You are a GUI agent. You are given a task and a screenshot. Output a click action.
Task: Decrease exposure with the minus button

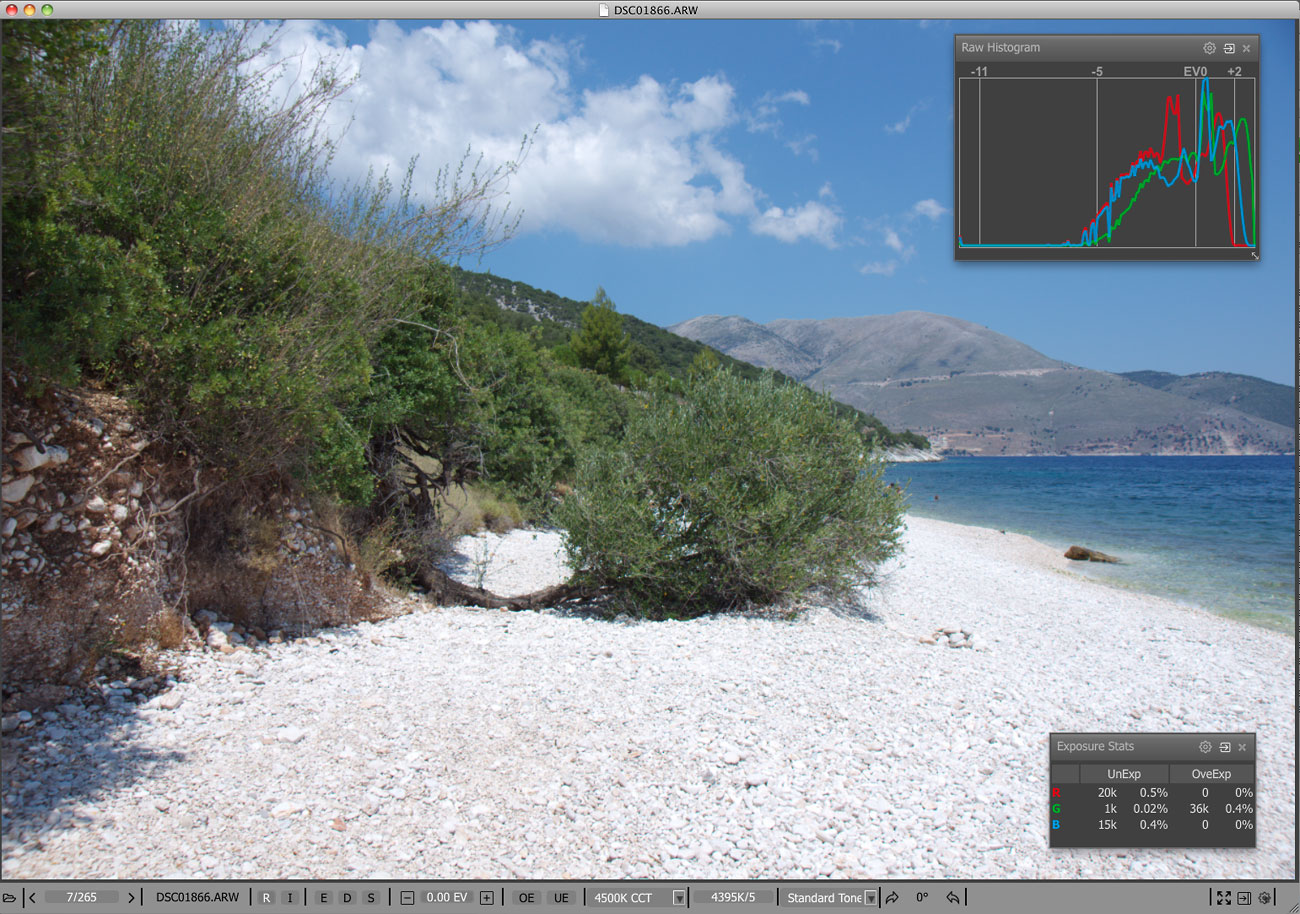coord(407,897)
